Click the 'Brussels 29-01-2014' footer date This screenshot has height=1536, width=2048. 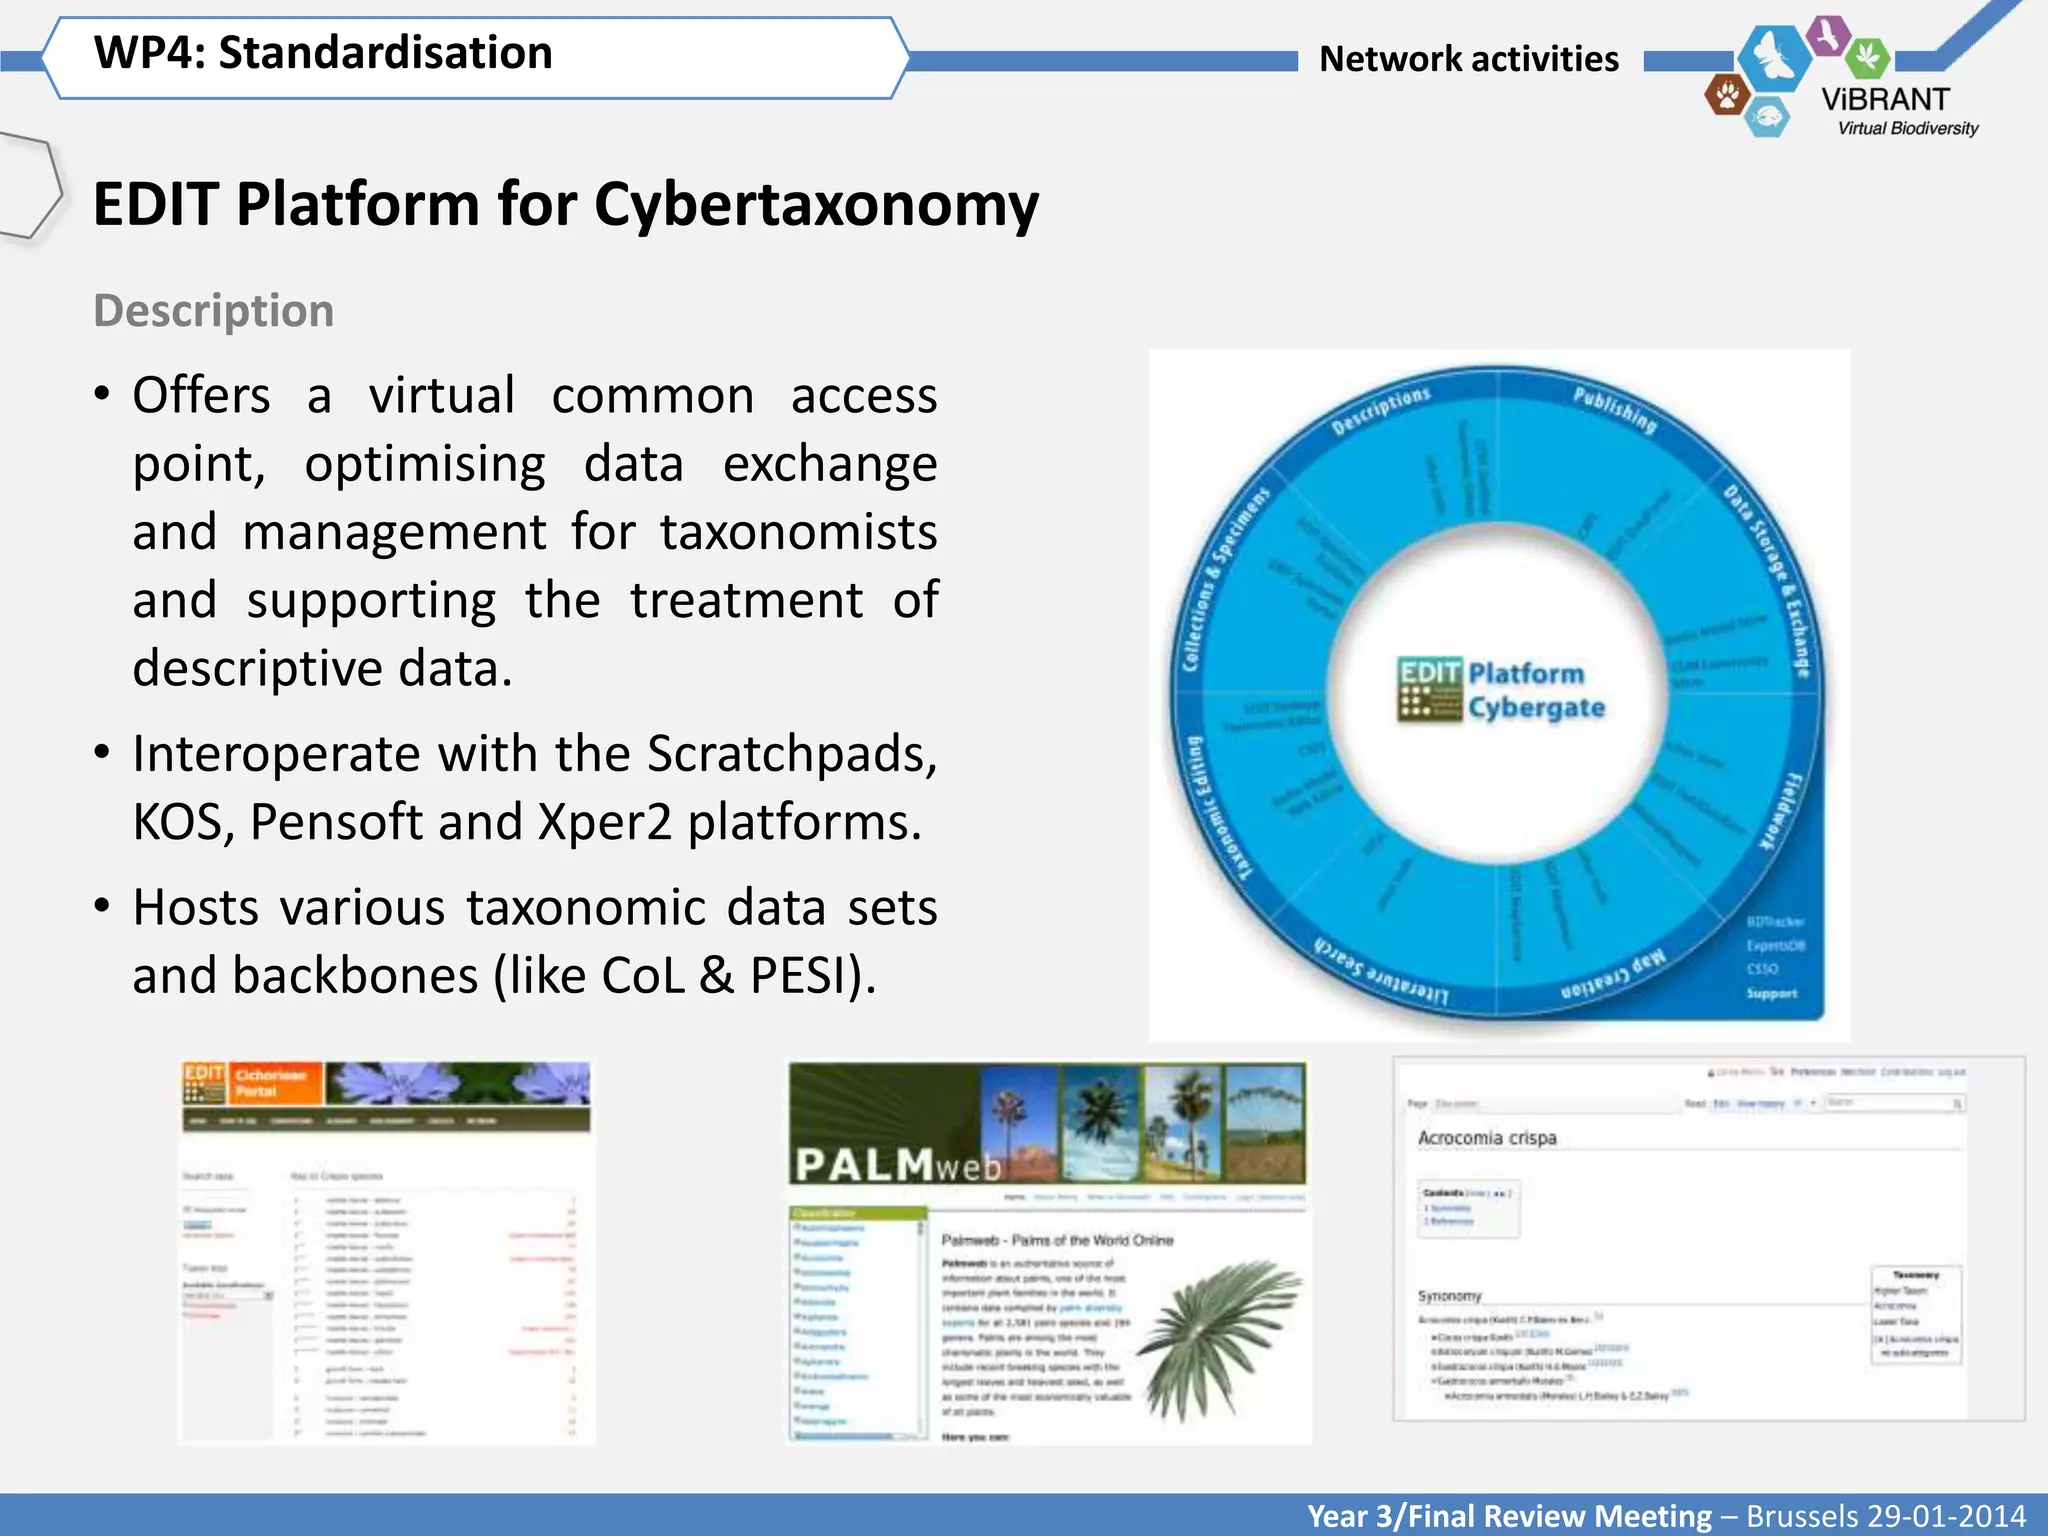click(1886, 1516)
